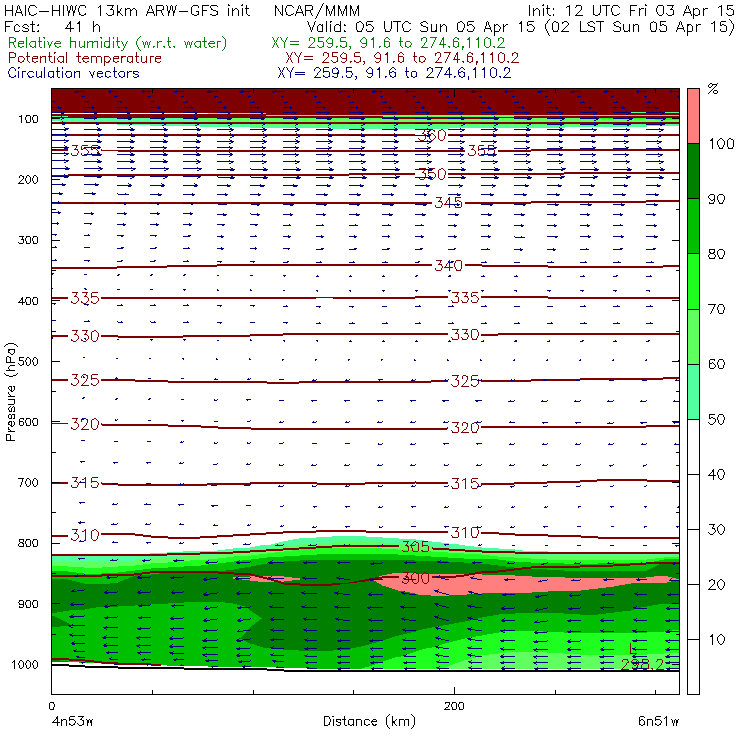Click the blue 'Circulation vectors' legend label
This screenshot has width=740, height=740.
pyautogui.click(x=74, y=73)
